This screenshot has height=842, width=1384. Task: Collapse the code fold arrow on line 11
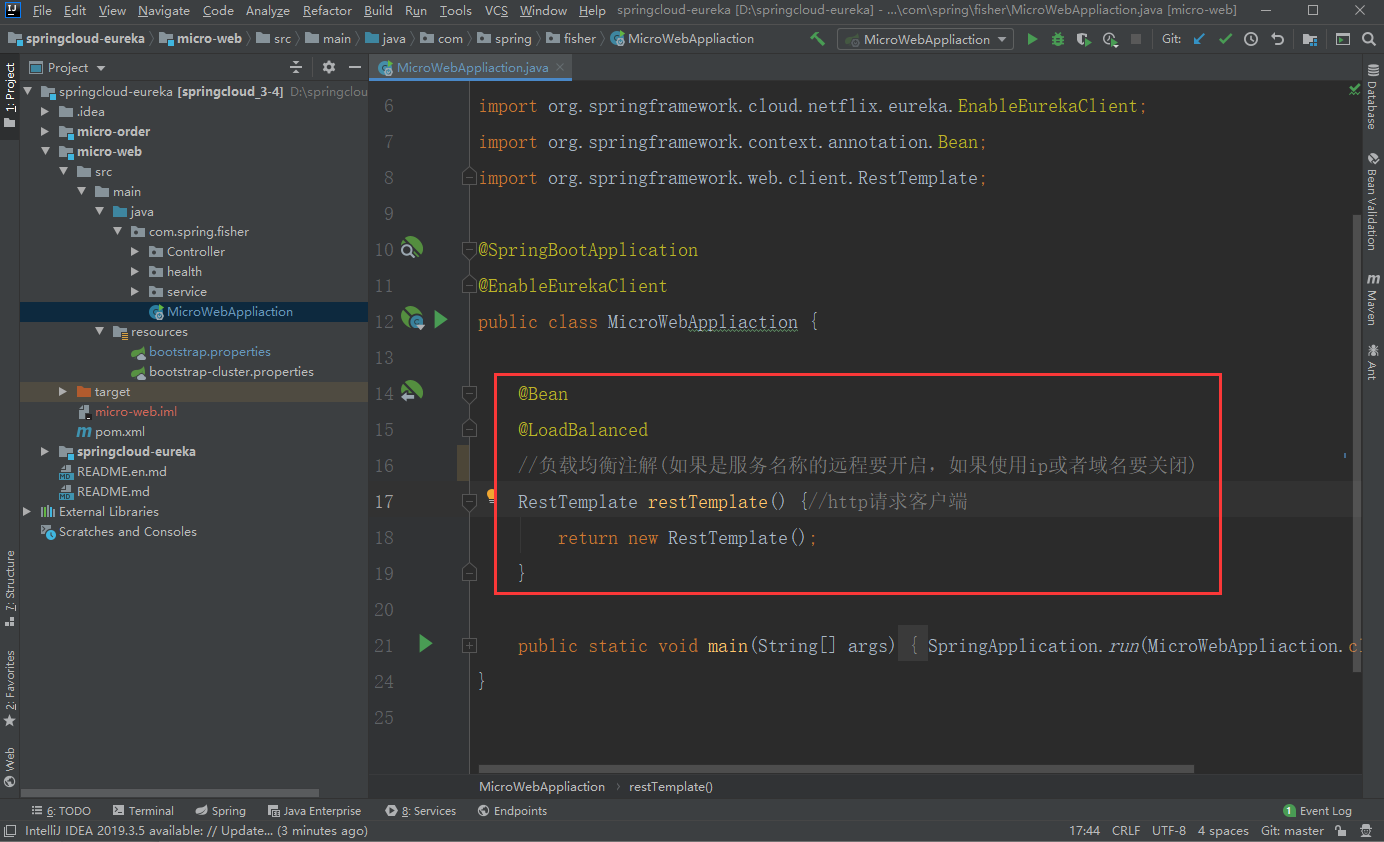click(x=469, y=283)
